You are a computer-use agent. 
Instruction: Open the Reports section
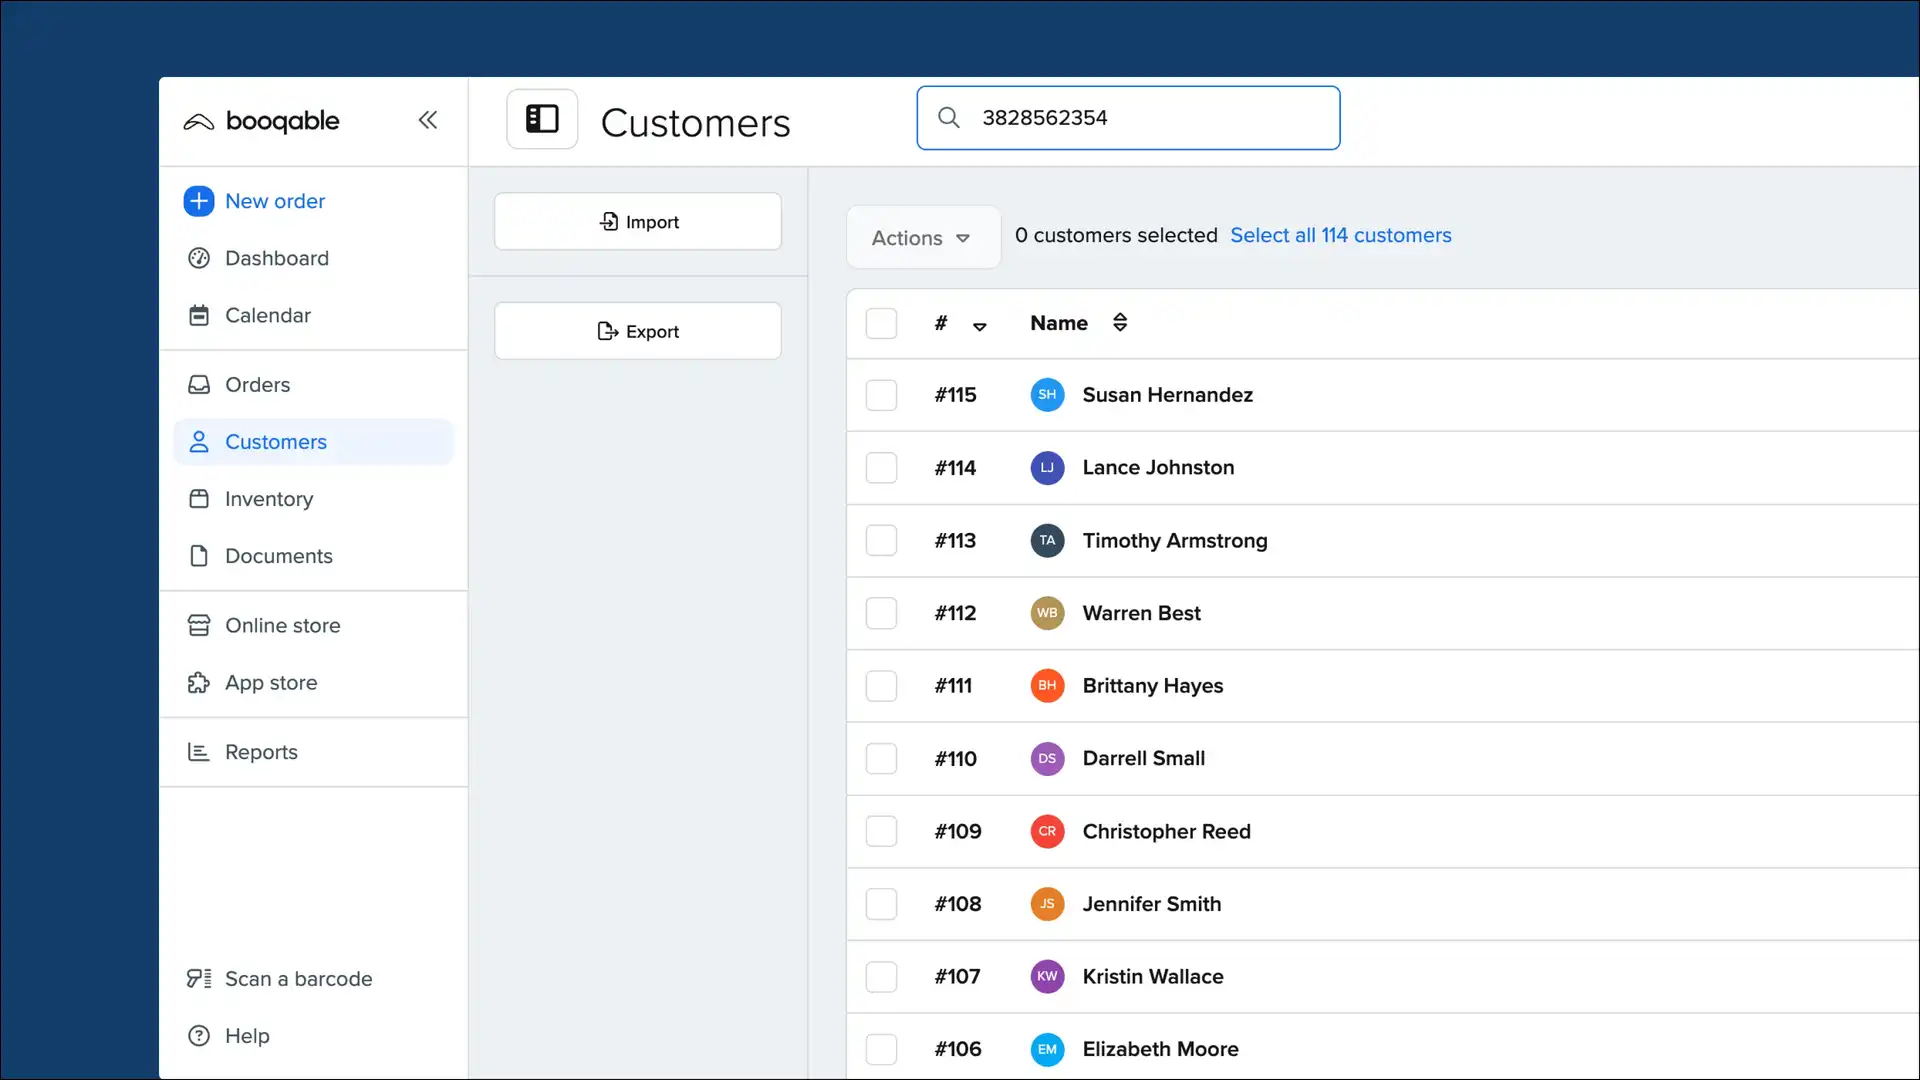[261, 751]
